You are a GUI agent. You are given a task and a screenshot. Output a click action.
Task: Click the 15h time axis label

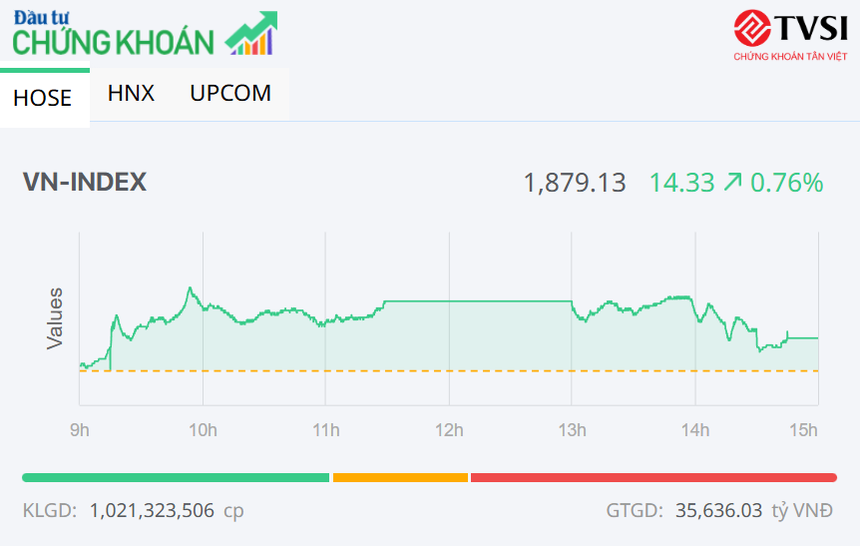(x=803, y=430)
